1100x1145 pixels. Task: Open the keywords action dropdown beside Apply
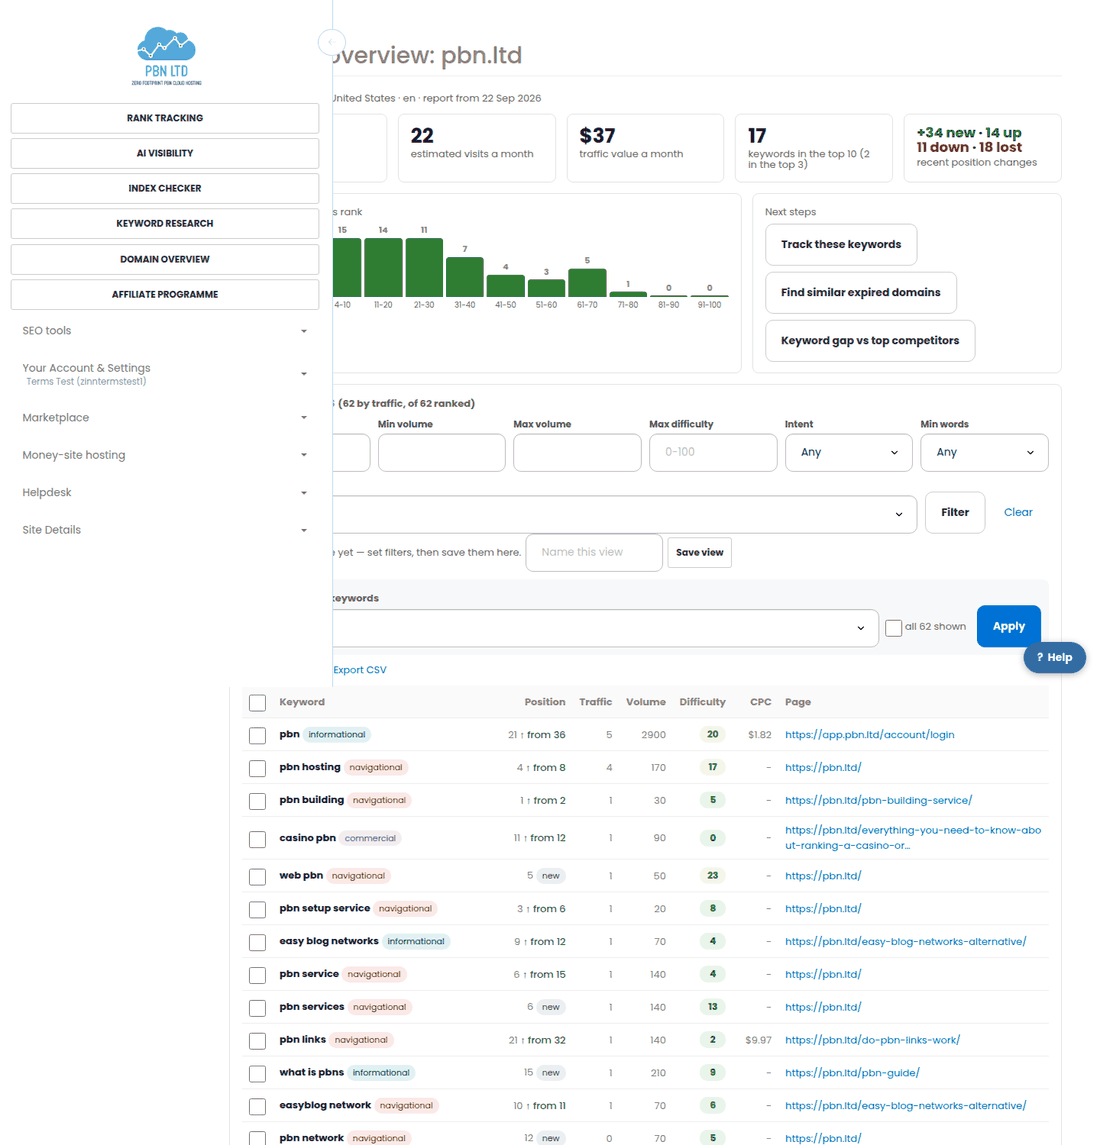point(606,628)
